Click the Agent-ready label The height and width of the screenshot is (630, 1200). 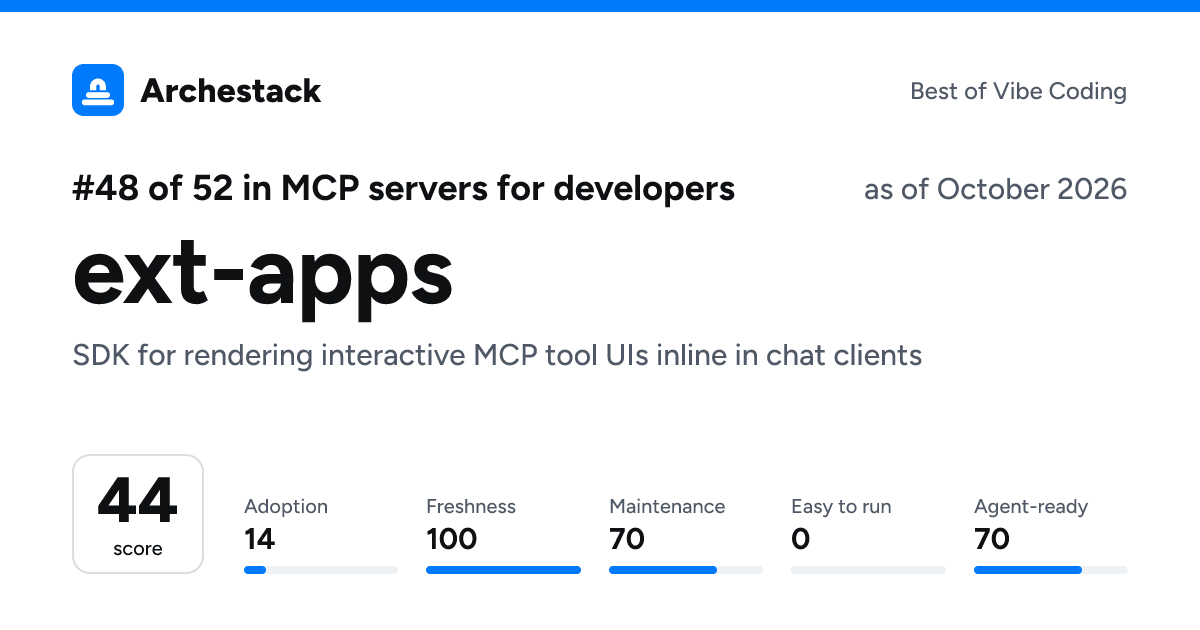coord(1031,507)
